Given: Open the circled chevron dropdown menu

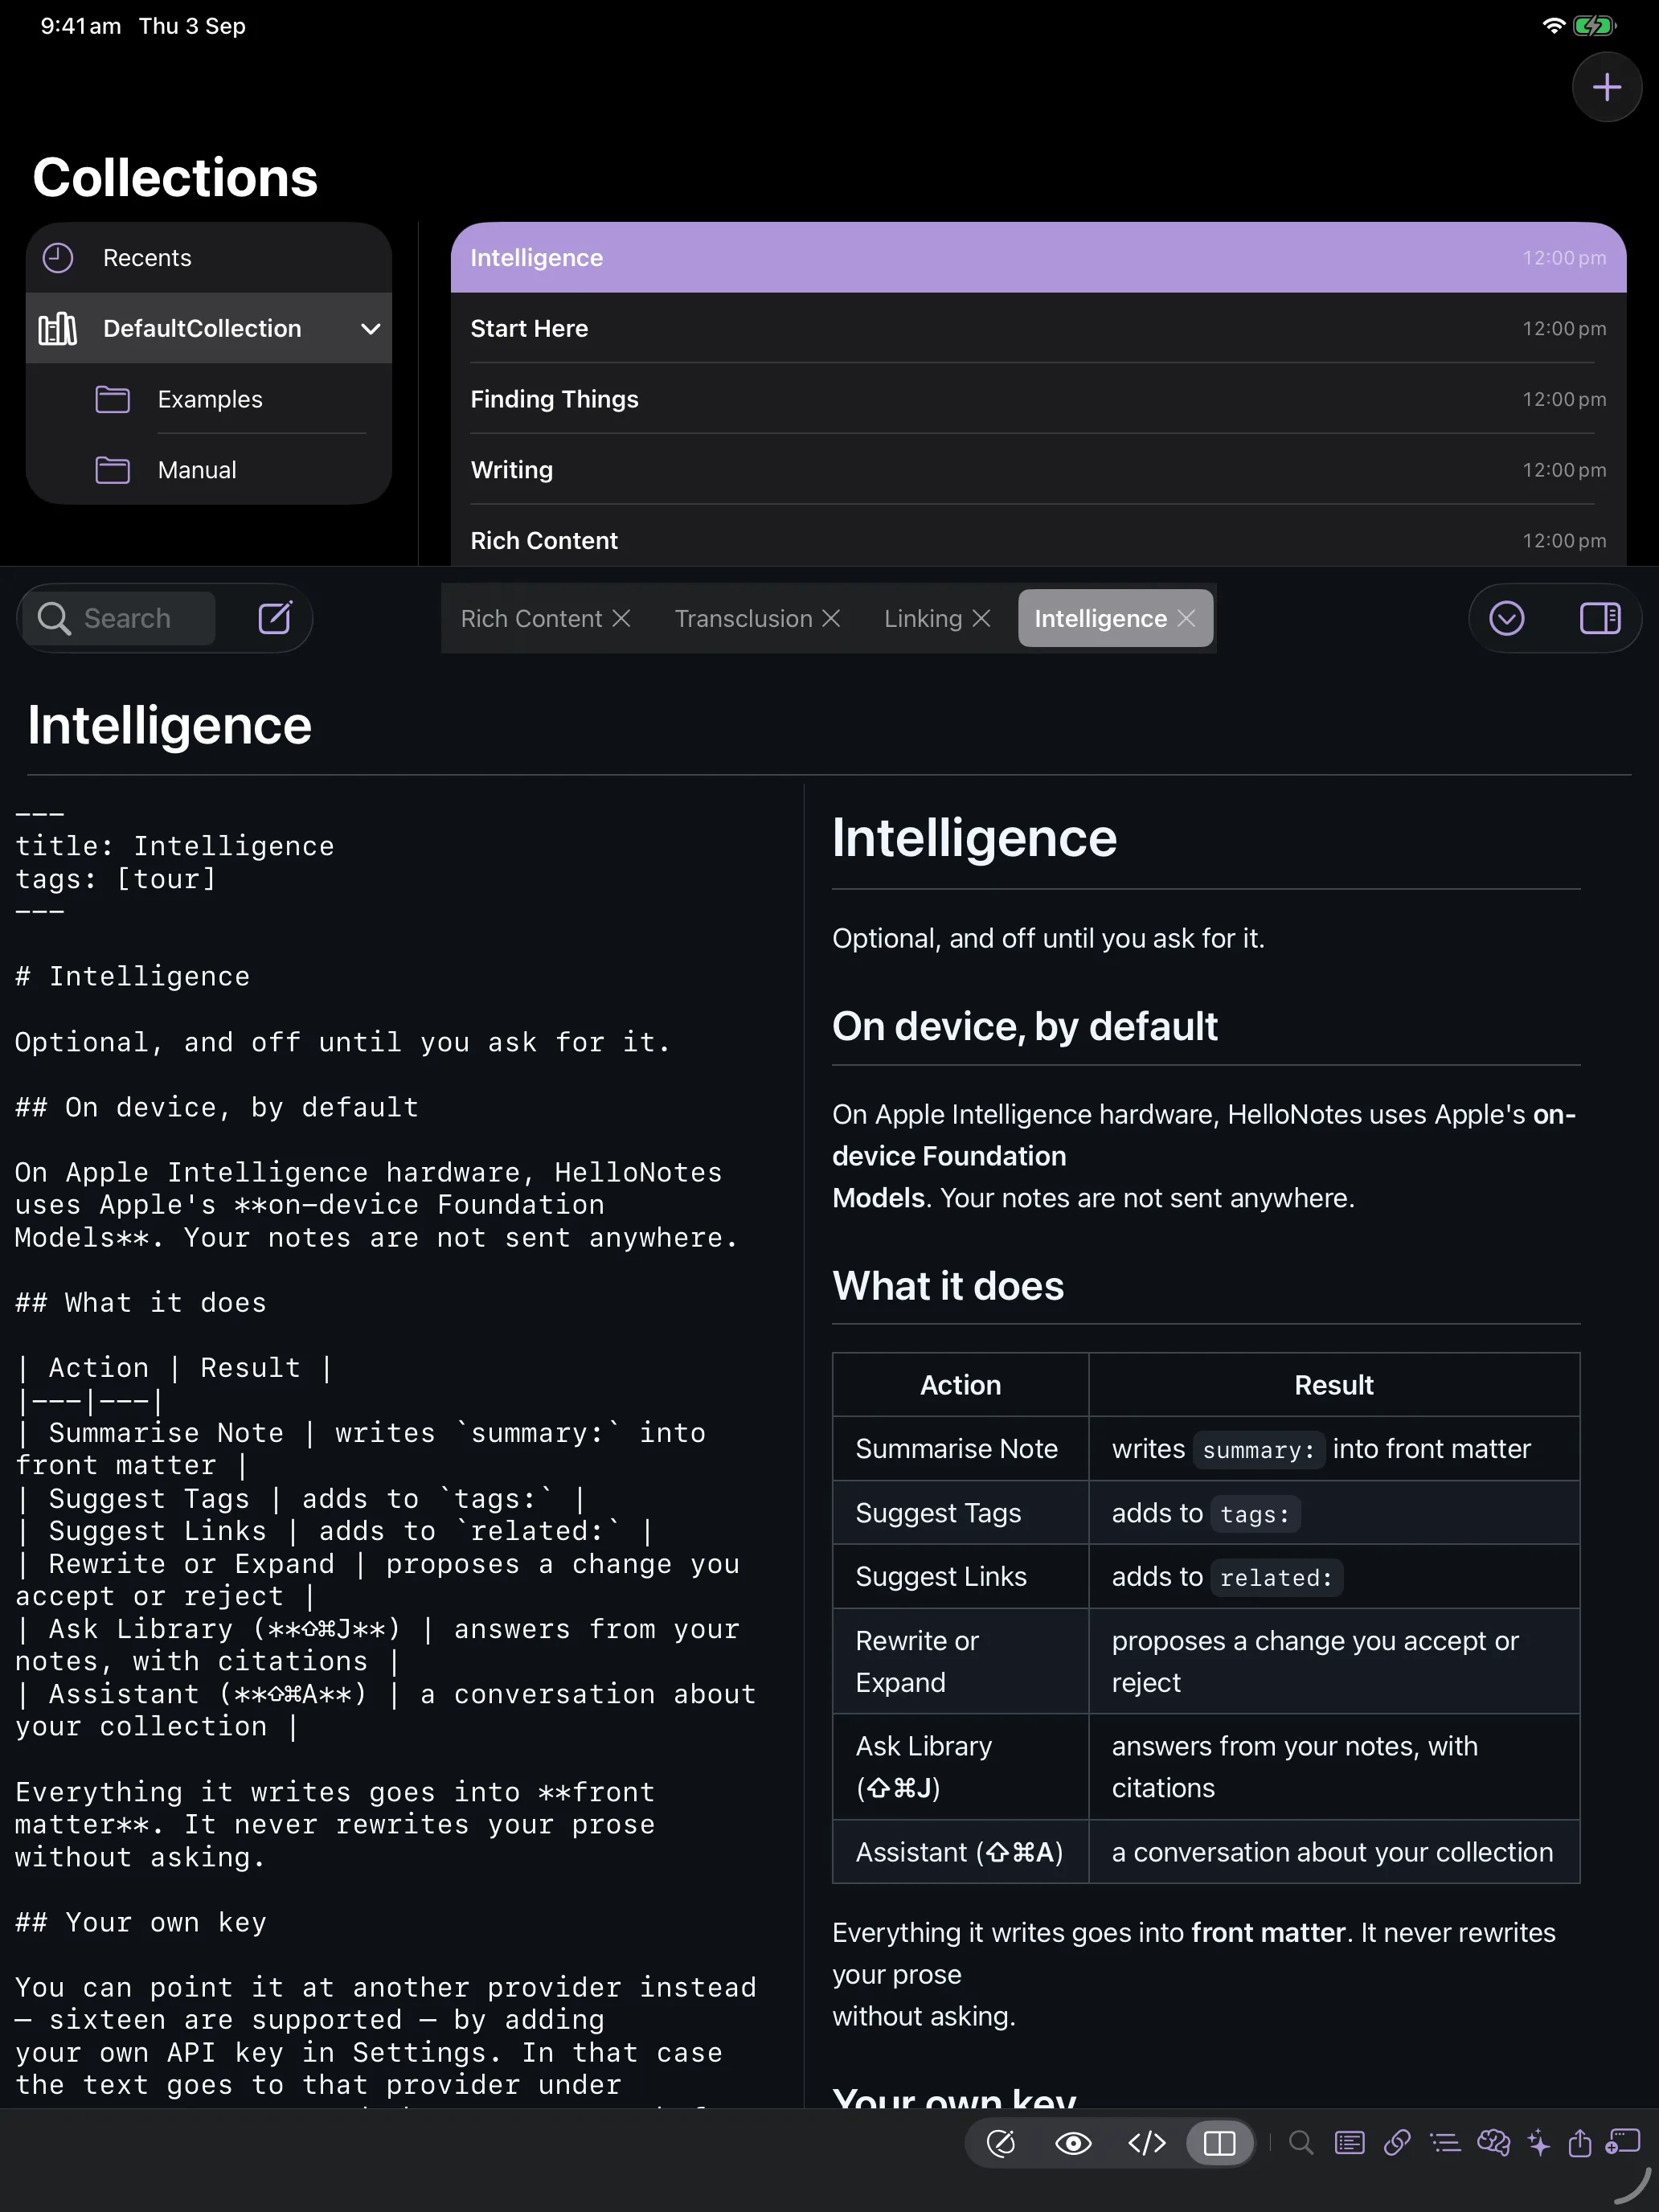Looking at the screenshot, I should [x=1506, y=618].
